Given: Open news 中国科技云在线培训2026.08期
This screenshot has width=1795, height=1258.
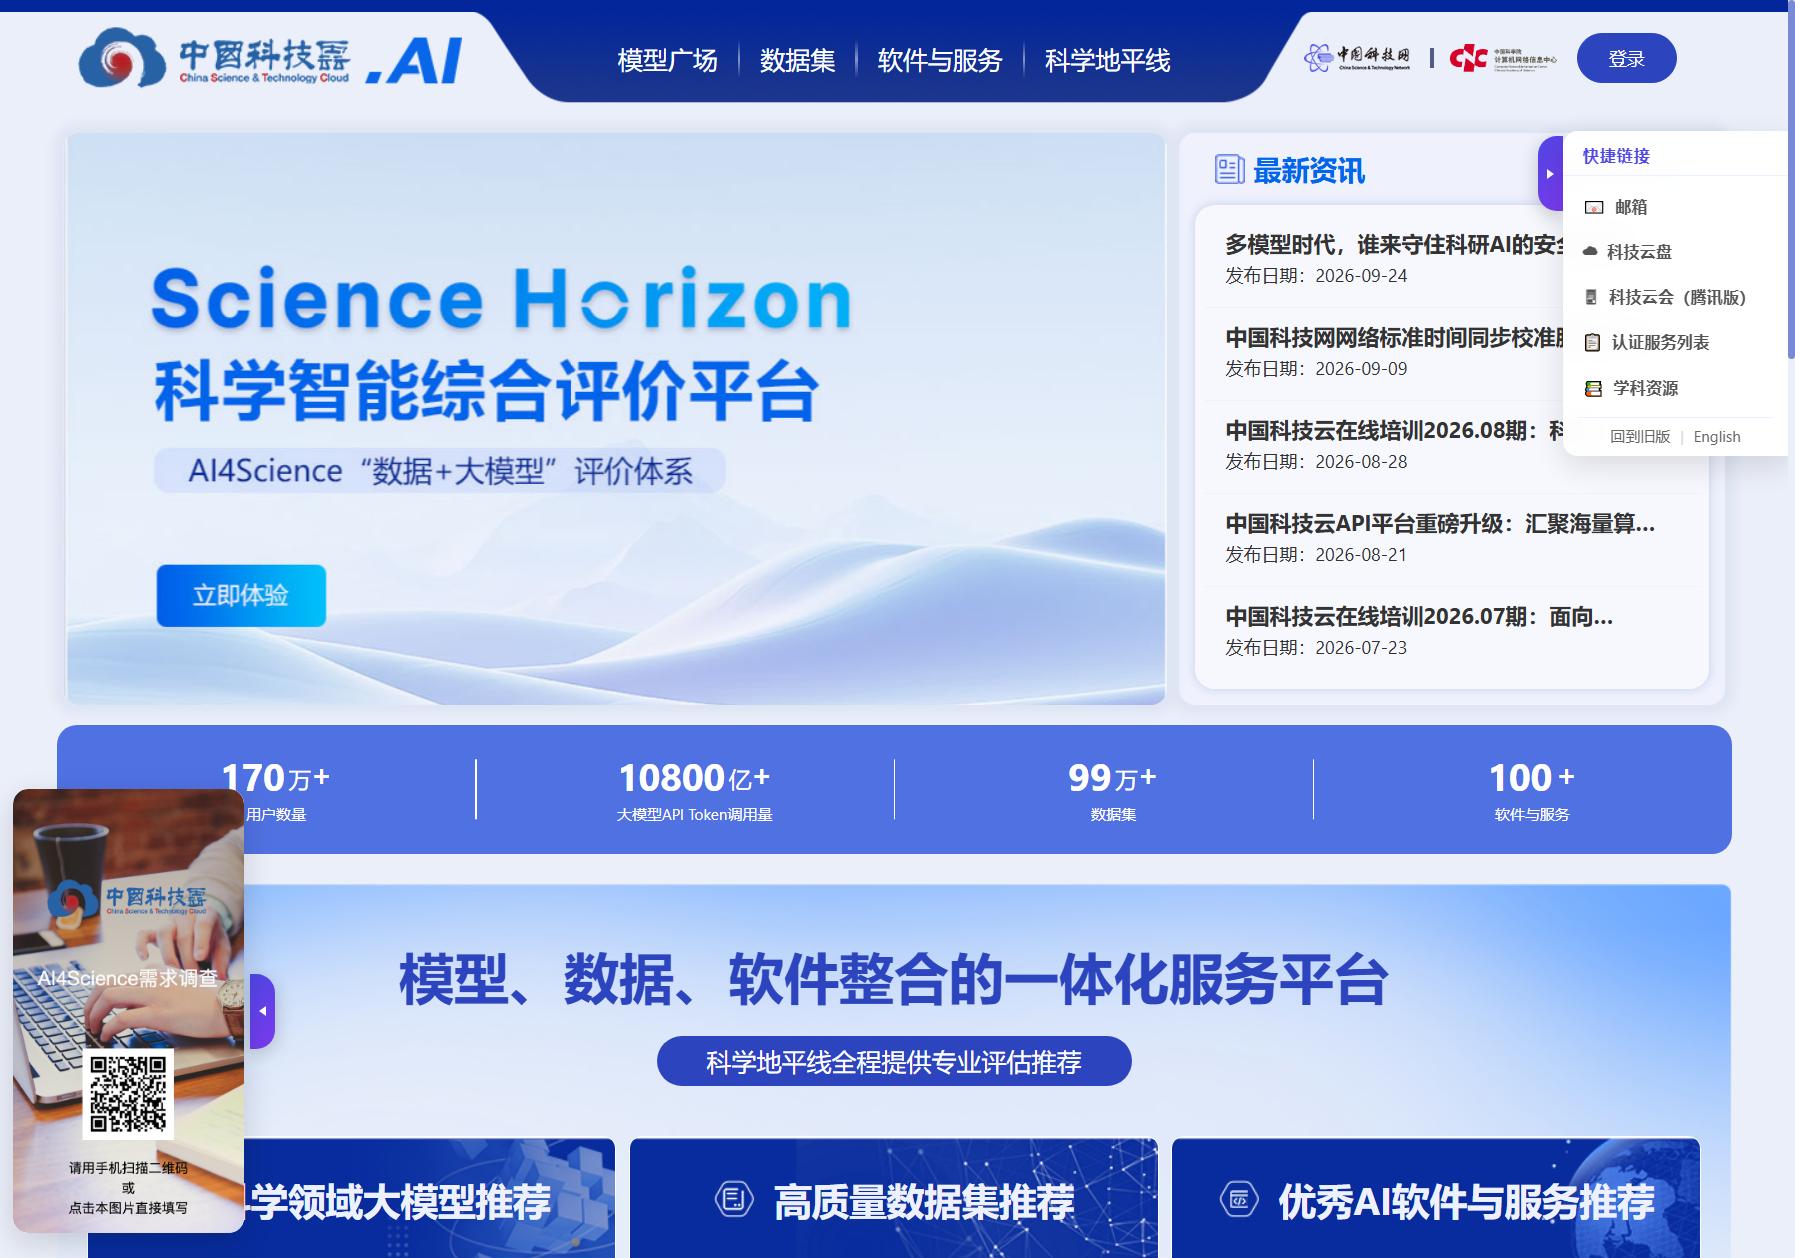Looking at the screenshot, I should click(x=1394, y=430).
